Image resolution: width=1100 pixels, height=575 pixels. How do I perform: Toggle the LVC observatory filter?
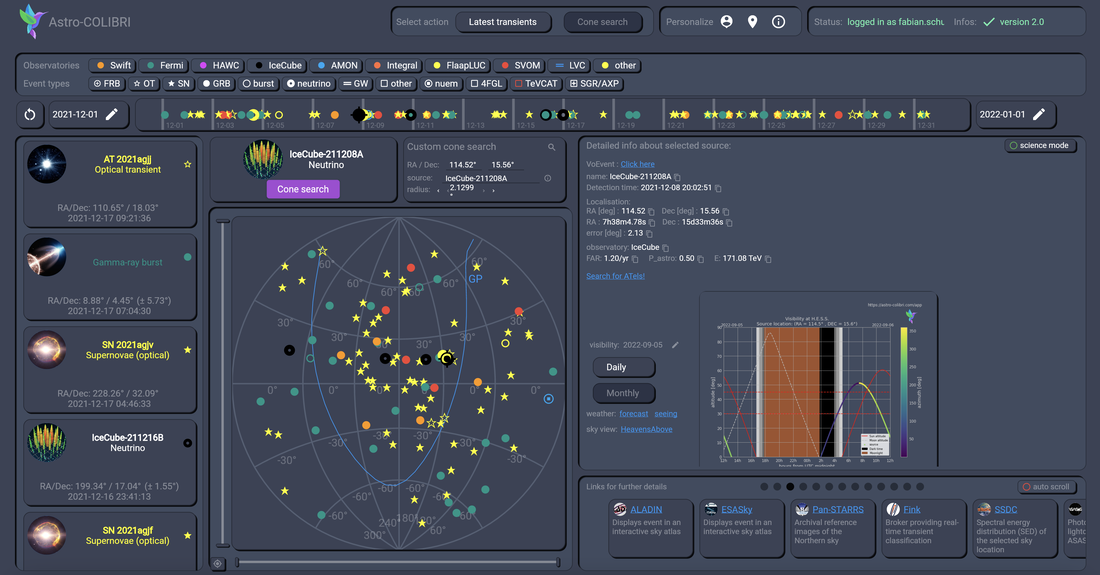click(x=569, y=65)
